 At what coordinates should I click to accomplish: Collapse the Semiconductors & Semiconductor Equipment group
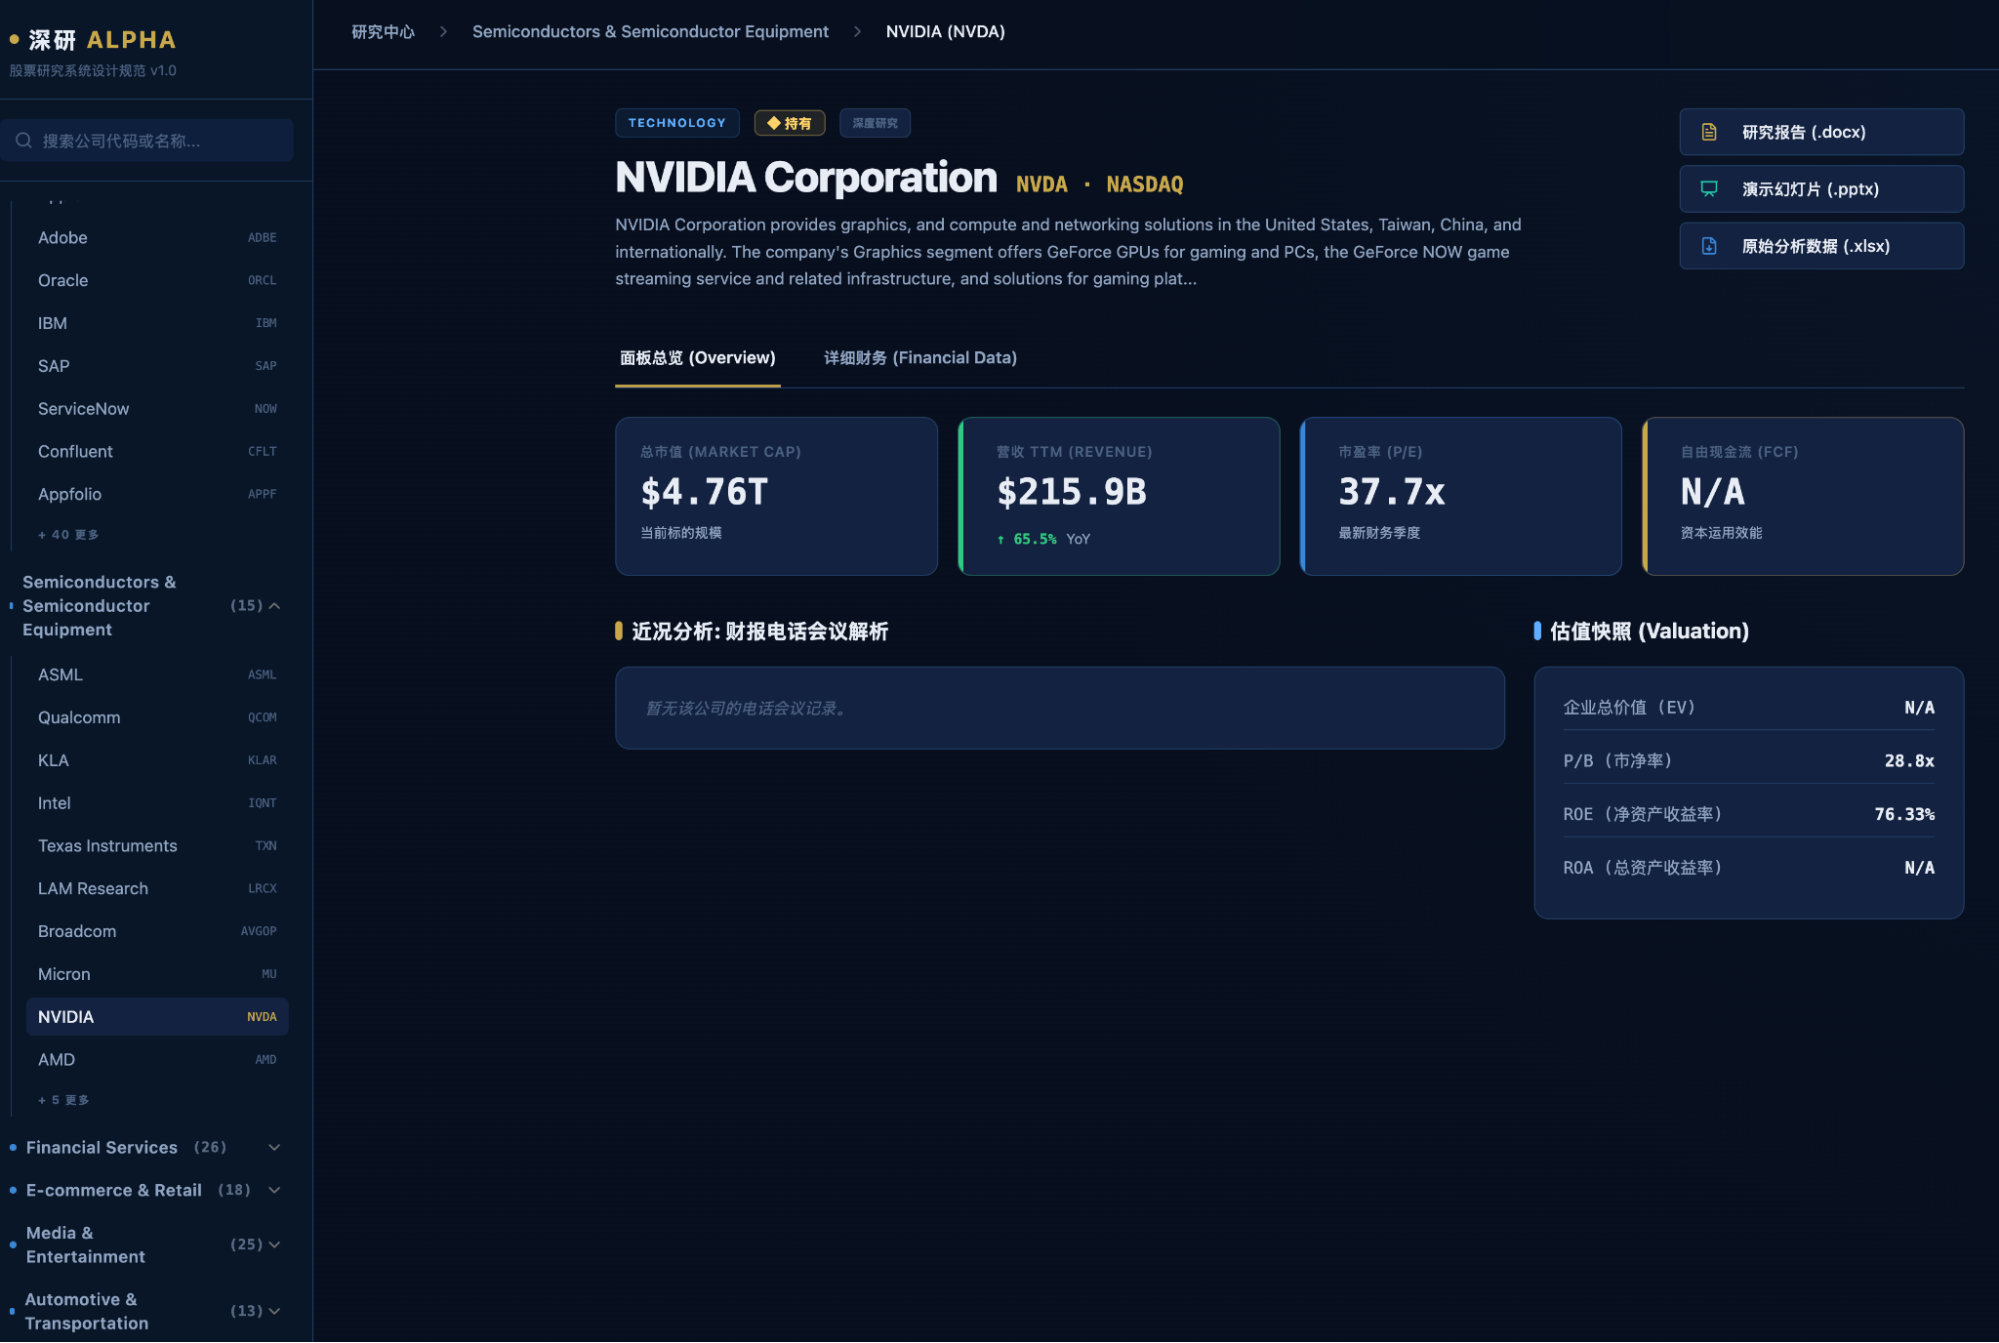click(274, 606)
